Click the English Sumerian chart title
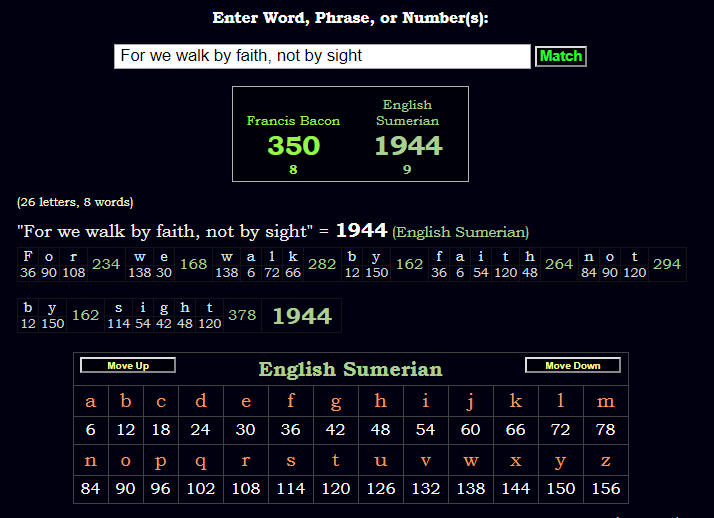This screenshot has width=714, height=518. 350,369
